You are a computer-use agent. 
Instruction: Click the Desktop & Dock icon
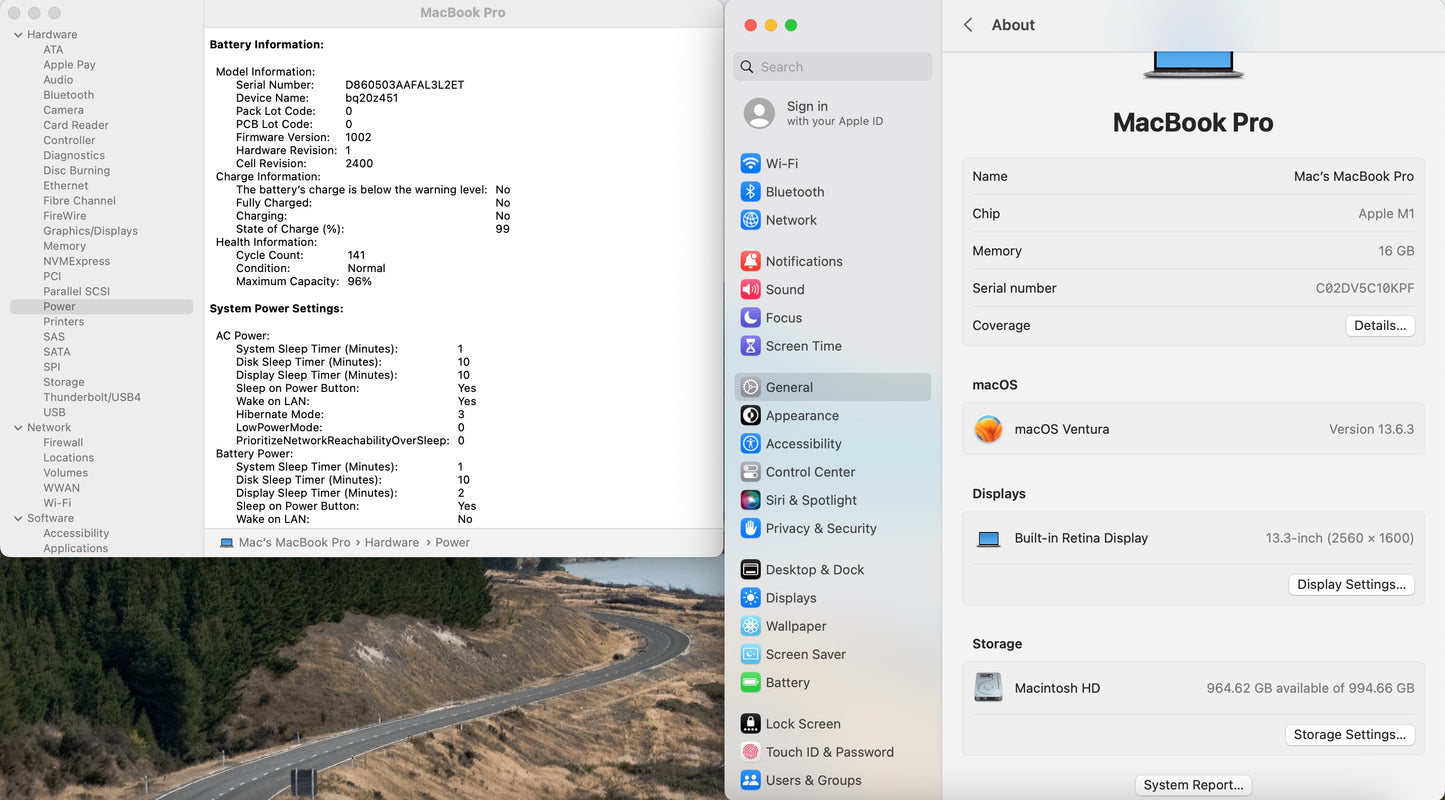click(x=750, y=569)
